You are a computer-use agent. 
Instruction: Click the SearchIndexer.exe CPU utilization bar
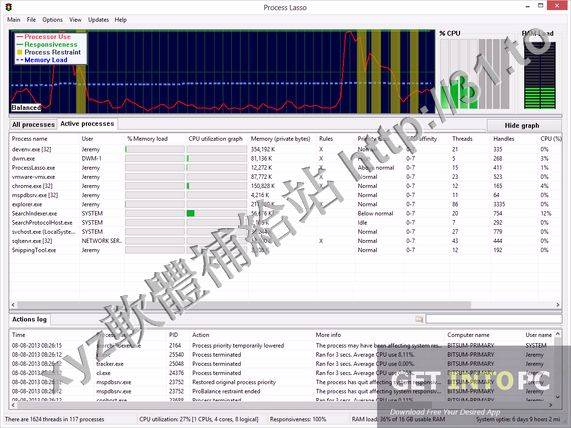click(216, 213)
